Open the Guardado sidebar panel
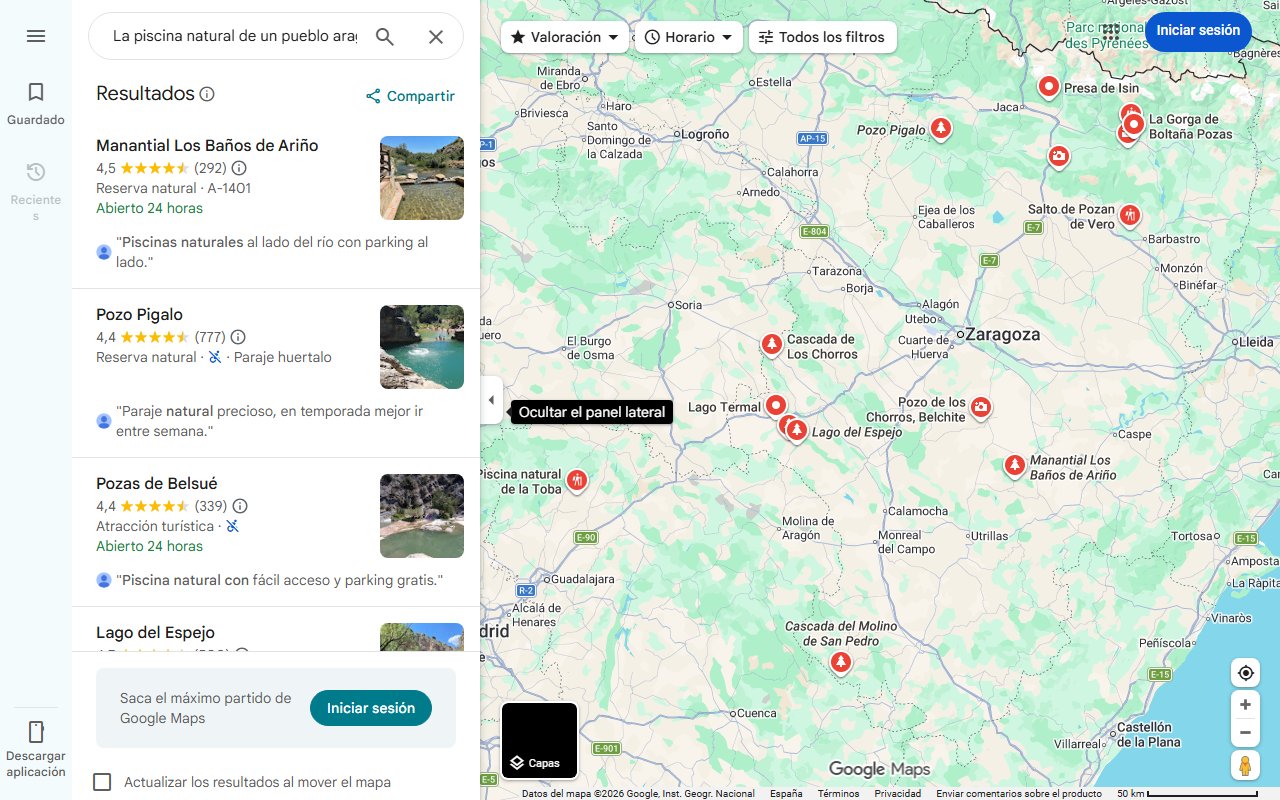This screenshot has height=800, width=1280. tap(36, 101)
